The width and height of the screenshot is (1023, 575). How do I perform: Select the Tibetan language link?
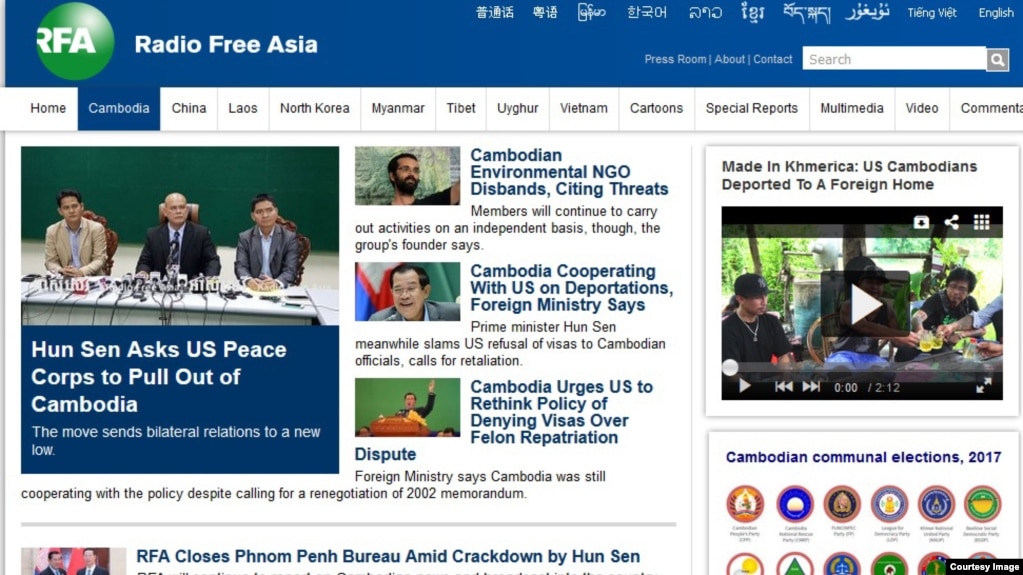tap(806, 13)
